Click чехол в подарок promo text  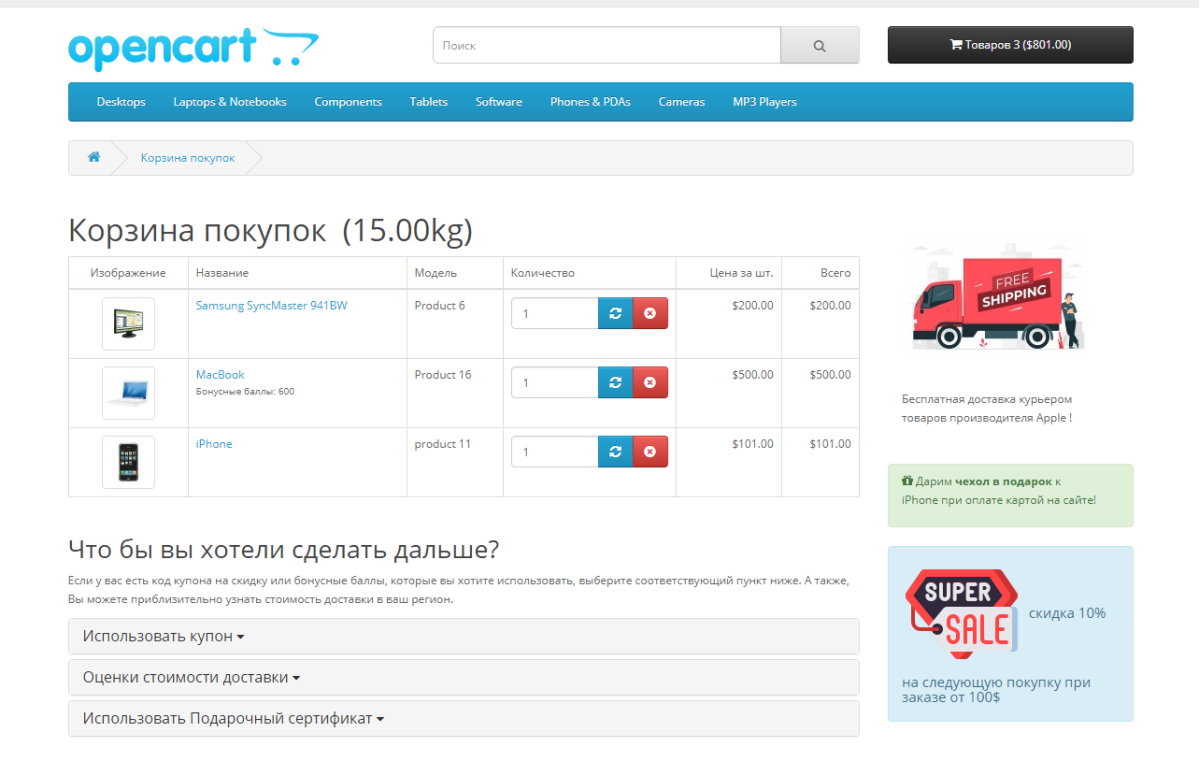point(1003,481)
